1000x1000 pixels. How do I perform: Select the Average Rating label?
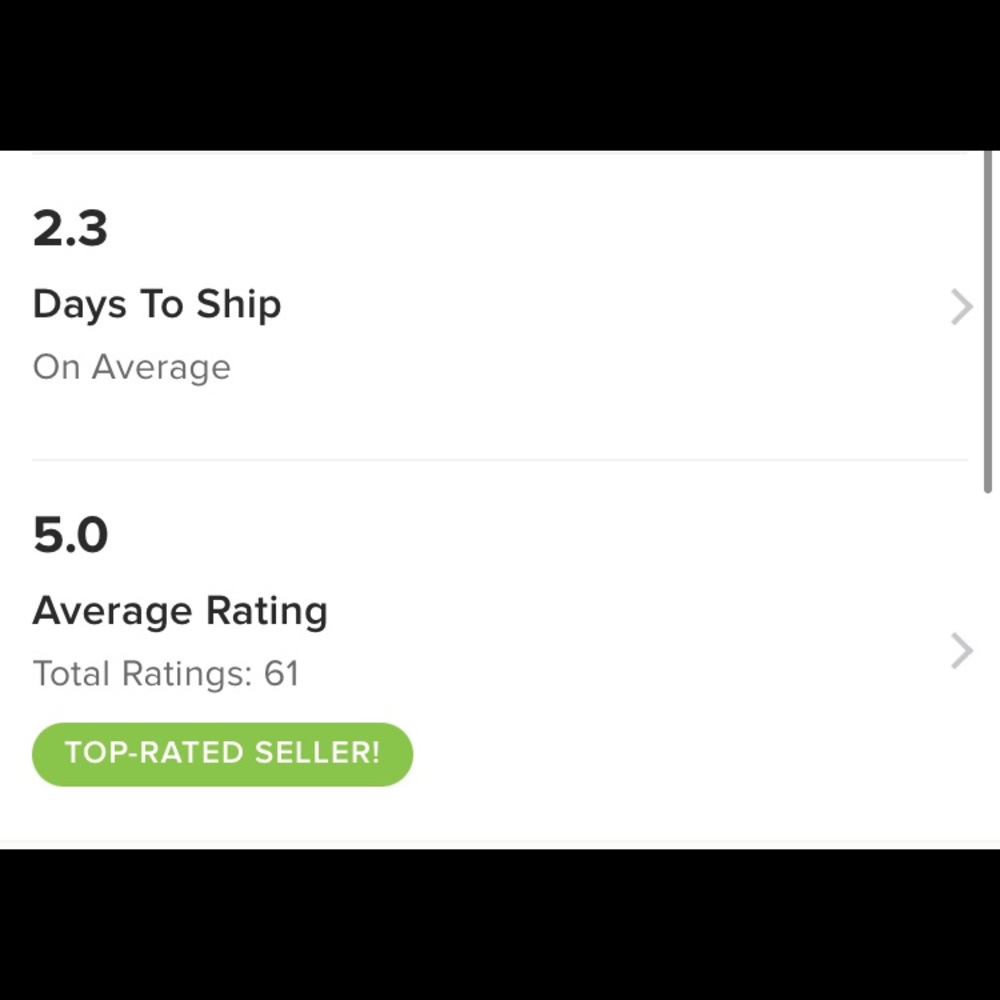click(180, 611)
